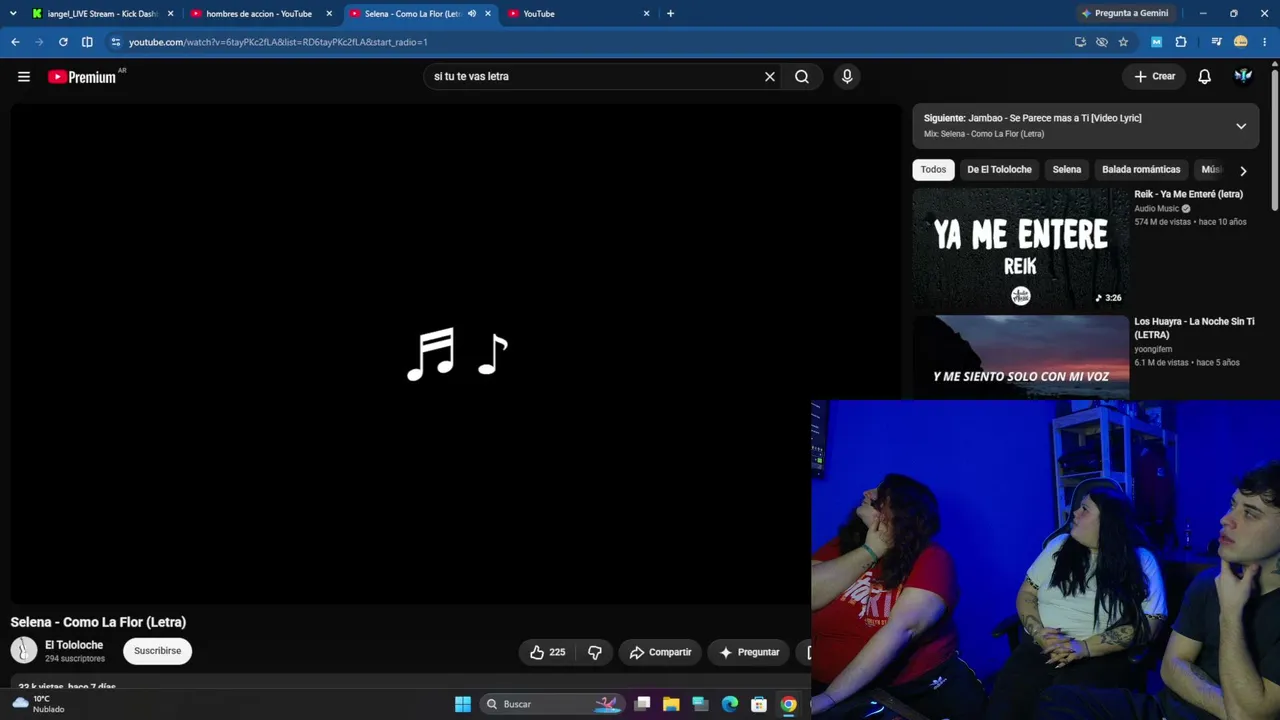
Task: Open the weather widget showing 10°C Nublado
Action: point(38,704)
